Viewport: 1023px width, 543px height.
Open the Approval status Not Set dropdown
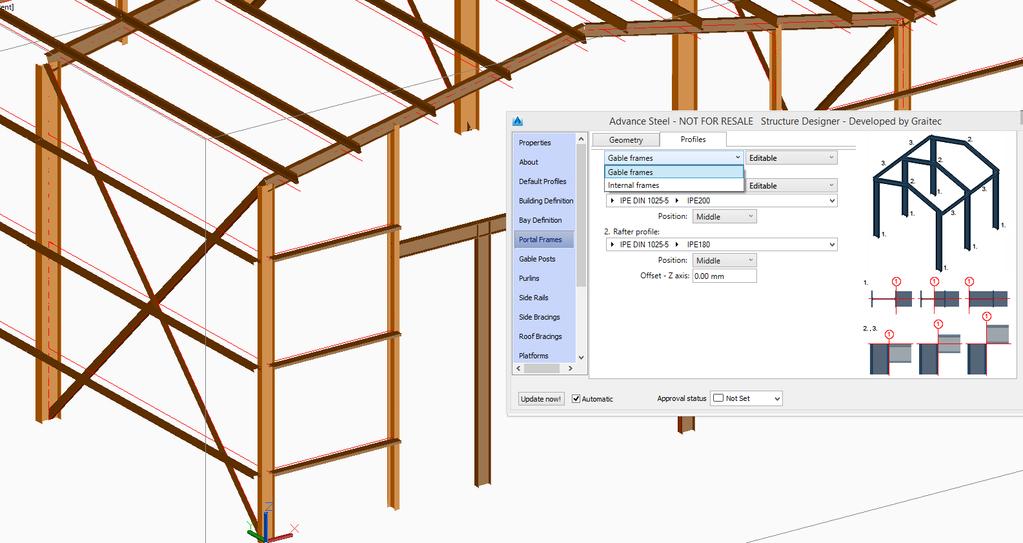point(746,398)
